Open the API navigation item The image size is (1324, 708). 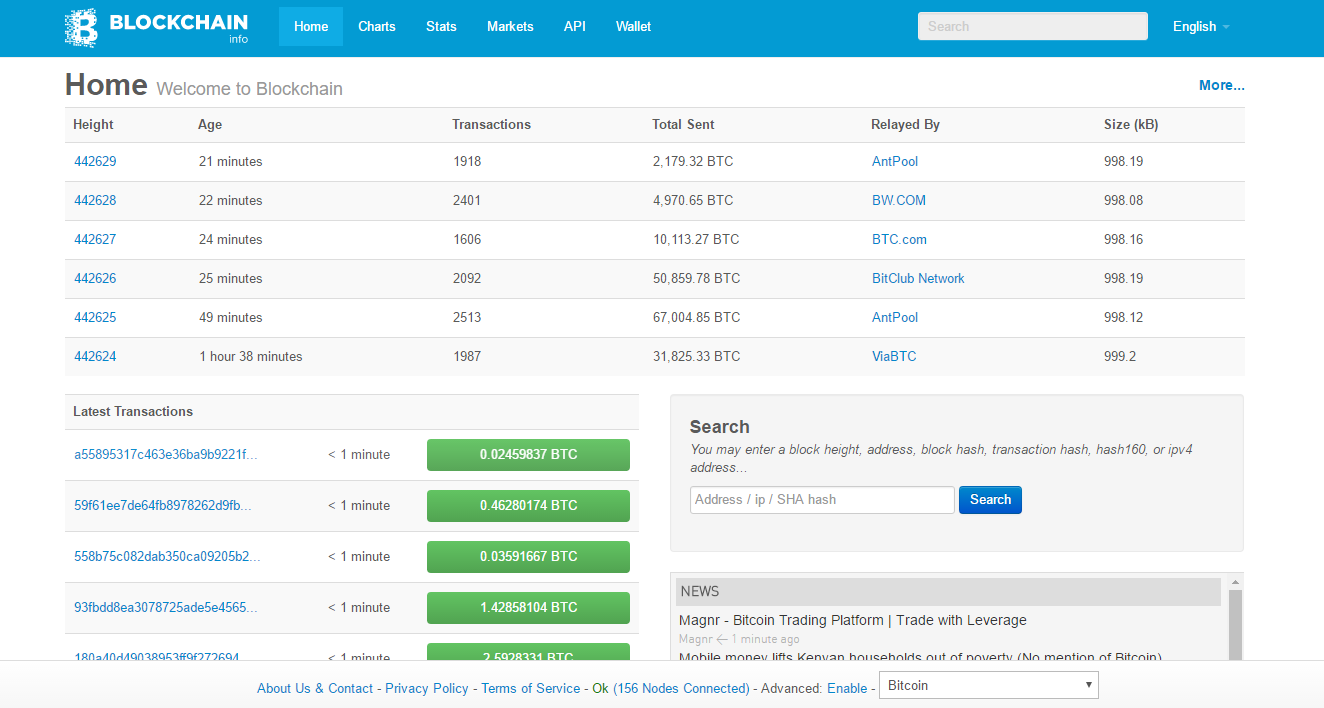pyautogui.click(x=575, y=26)
